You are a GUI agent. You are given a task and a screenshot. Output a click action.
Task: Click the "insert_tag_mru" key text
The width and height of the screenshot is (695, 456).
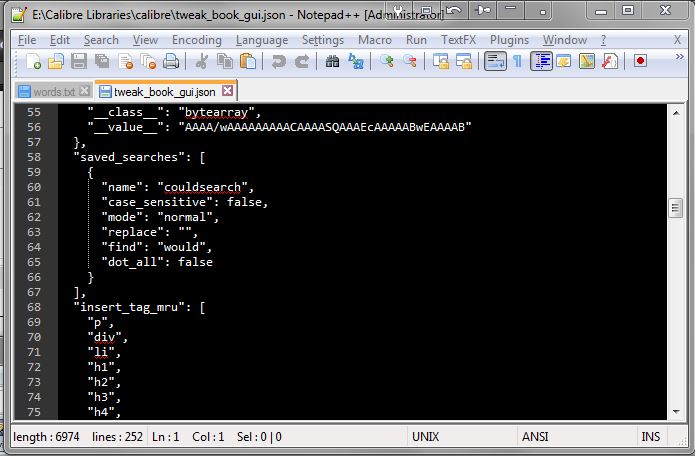(x=129, y=307)
